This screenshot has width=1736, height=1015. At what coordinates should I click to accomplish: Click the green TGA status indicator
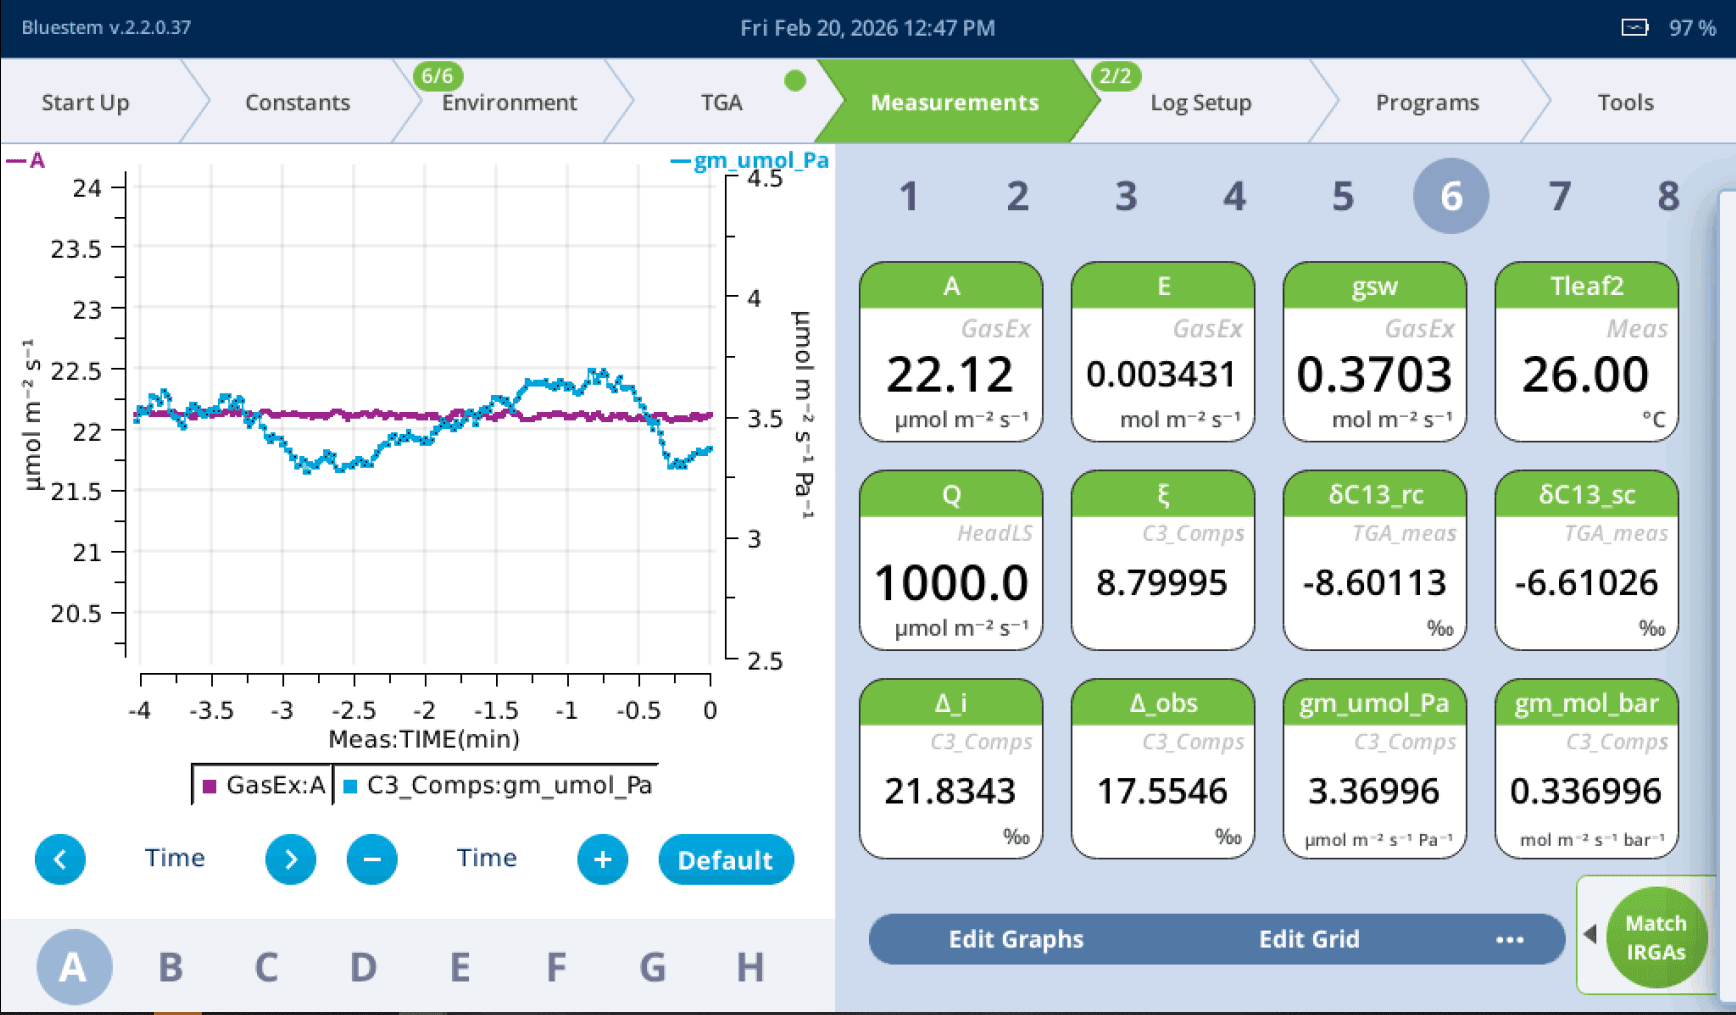click(795, 81)
